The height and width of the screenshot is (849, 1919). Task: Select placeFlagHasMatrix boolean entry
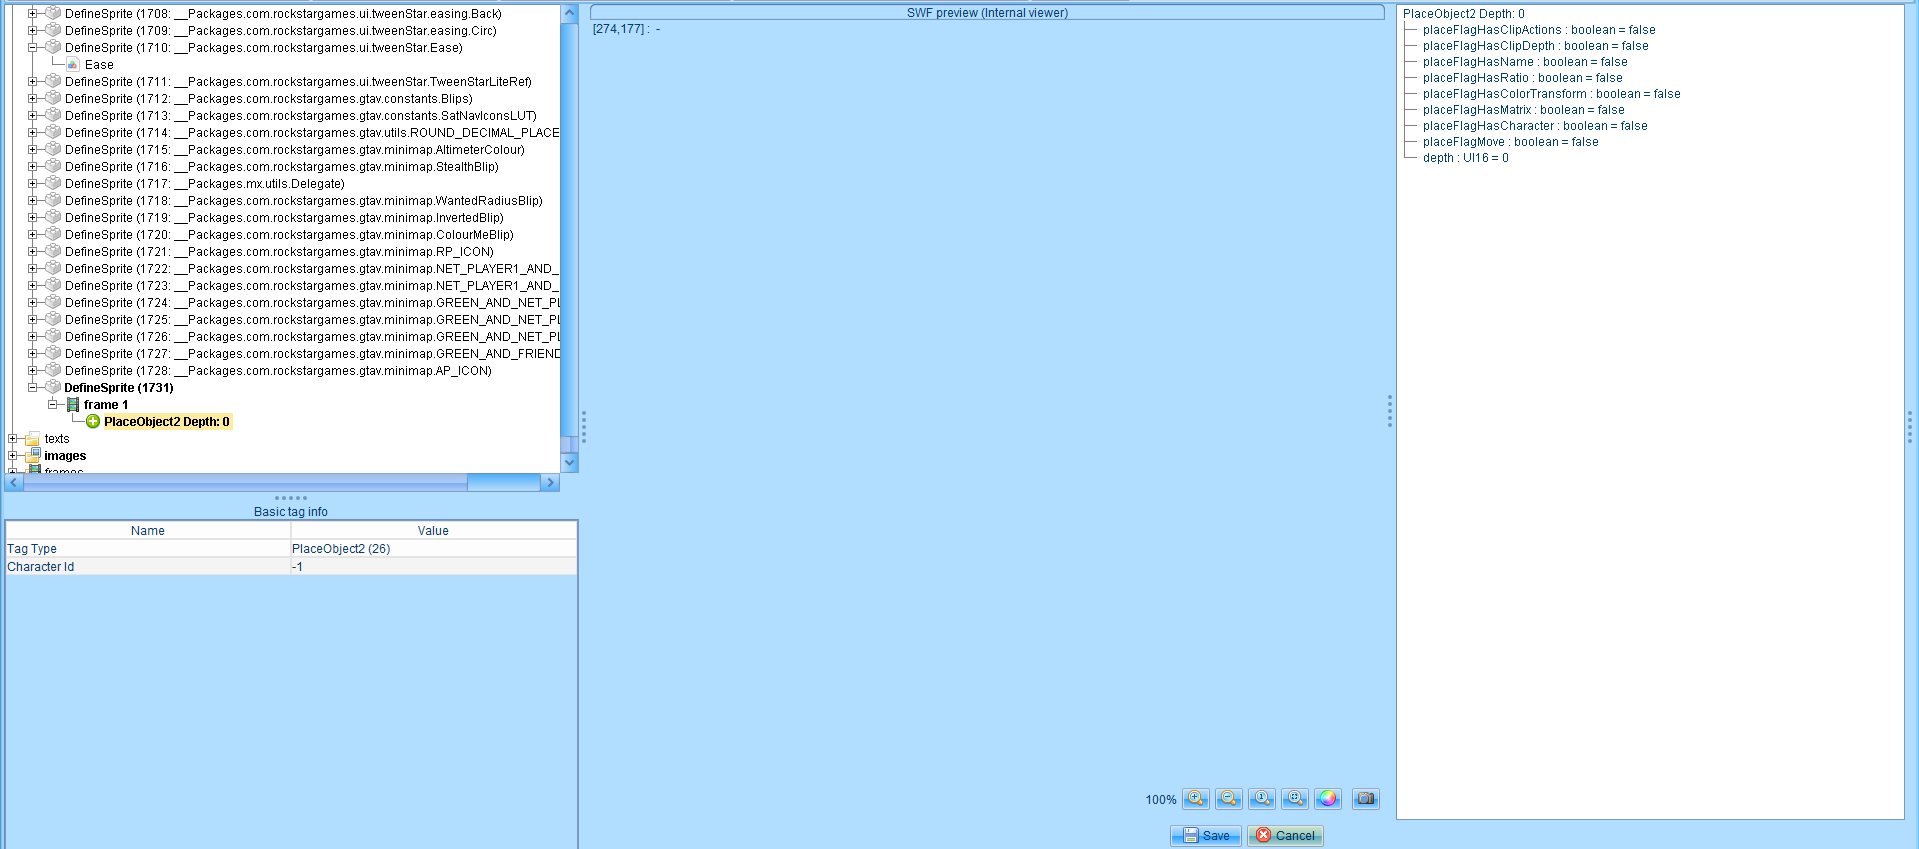coord(1523,110)
